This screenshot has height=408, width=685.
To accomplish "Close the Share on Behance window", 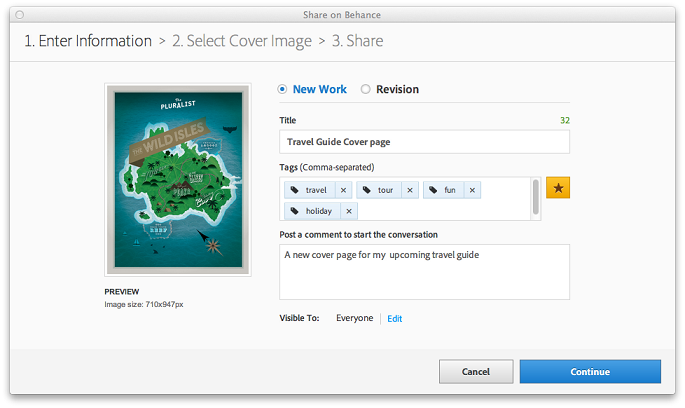I will [20, 15].
